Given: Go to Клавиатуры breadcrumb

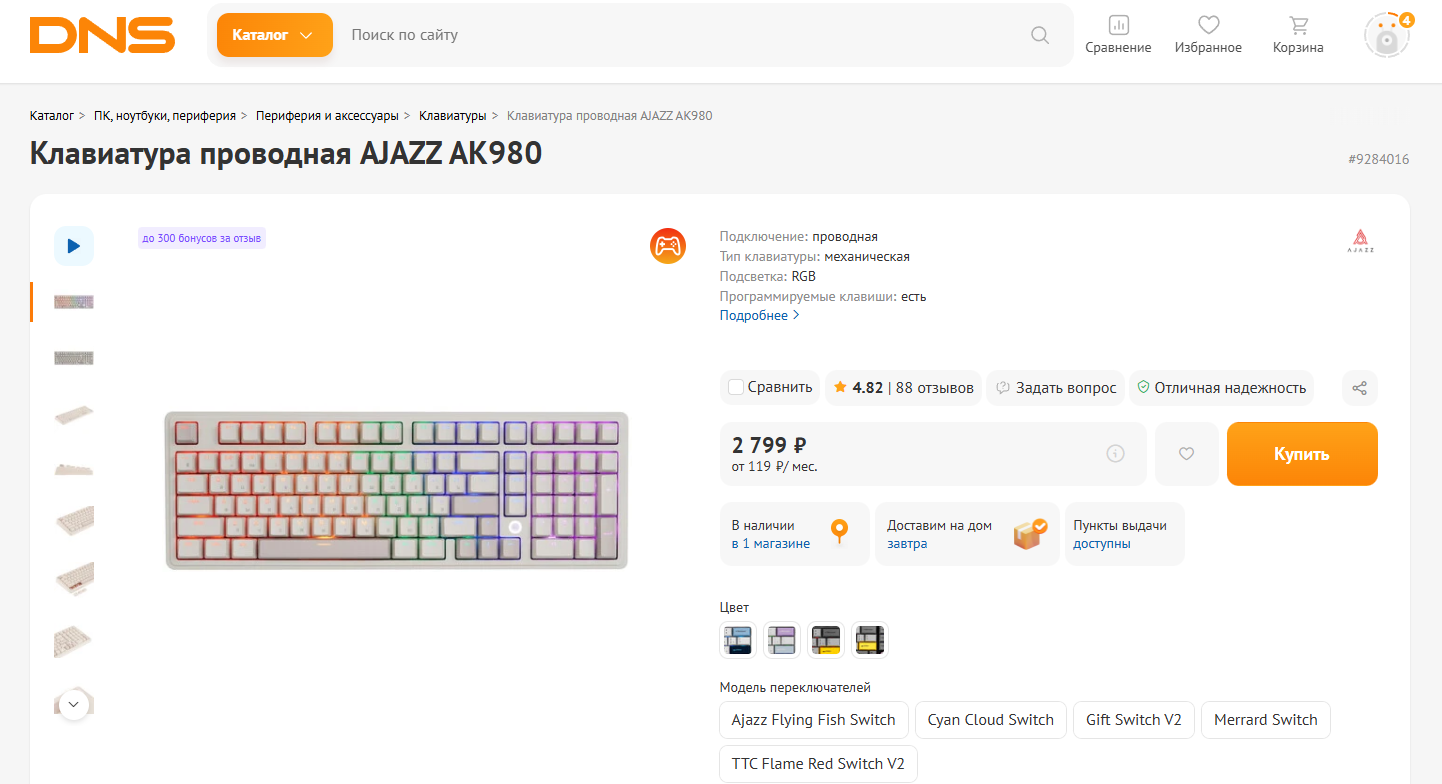Looking at the screenshot, I should coord(452,116).
